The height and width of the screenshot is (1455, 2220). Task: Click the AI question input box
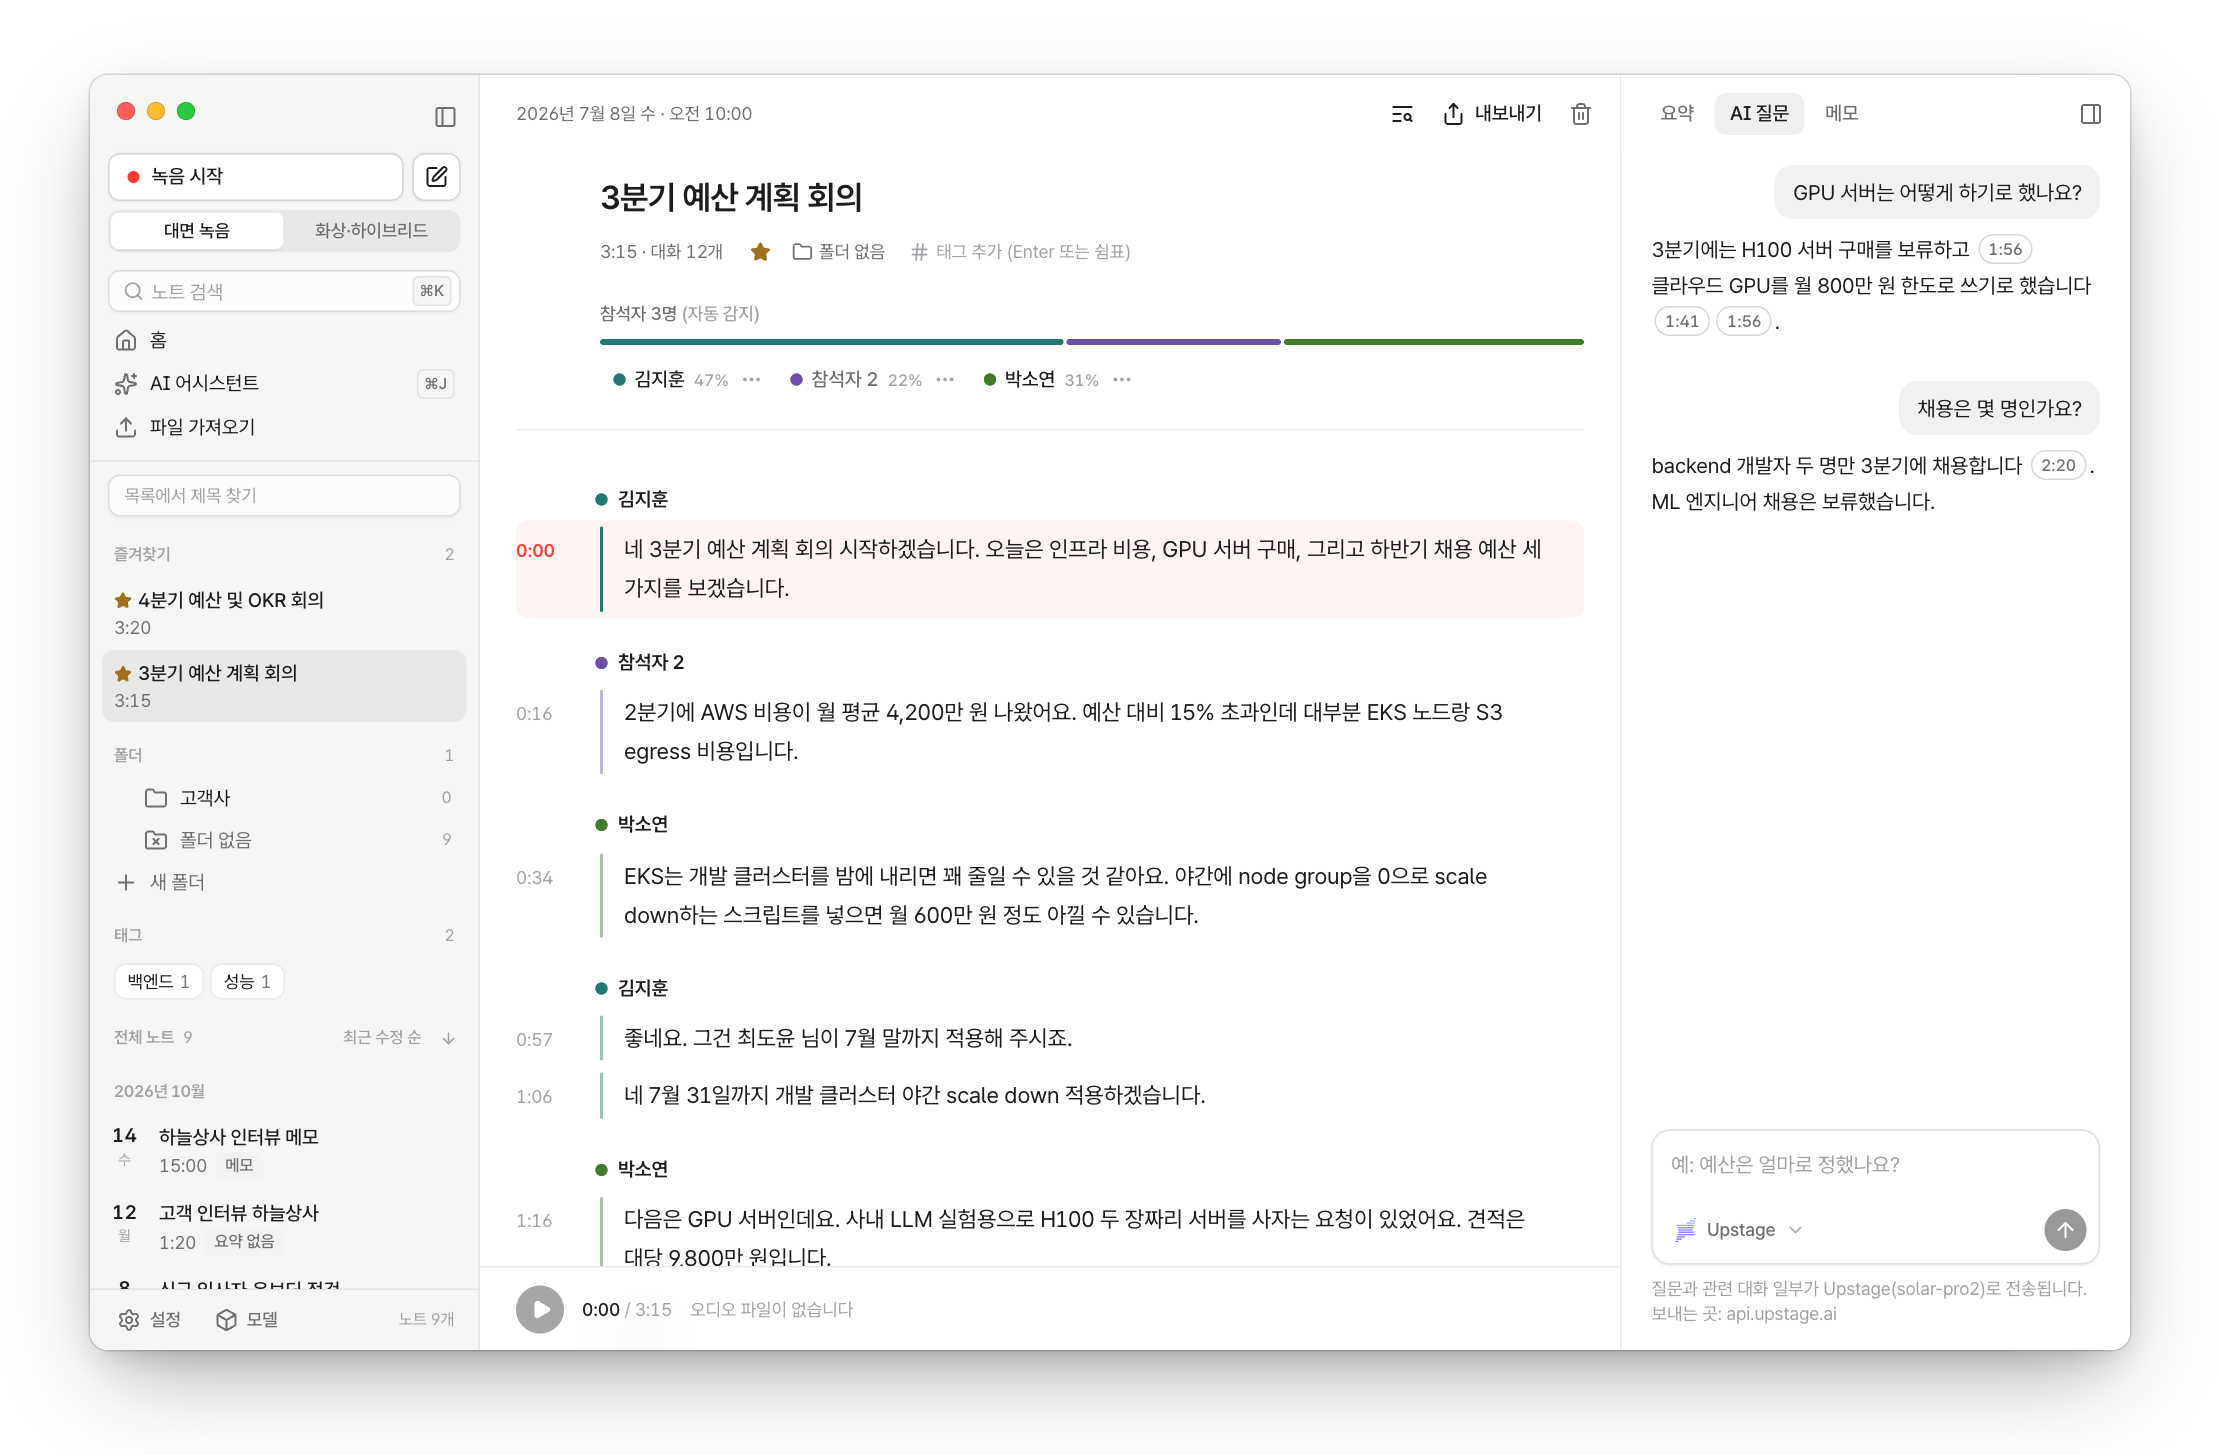click(1874, 1166)
